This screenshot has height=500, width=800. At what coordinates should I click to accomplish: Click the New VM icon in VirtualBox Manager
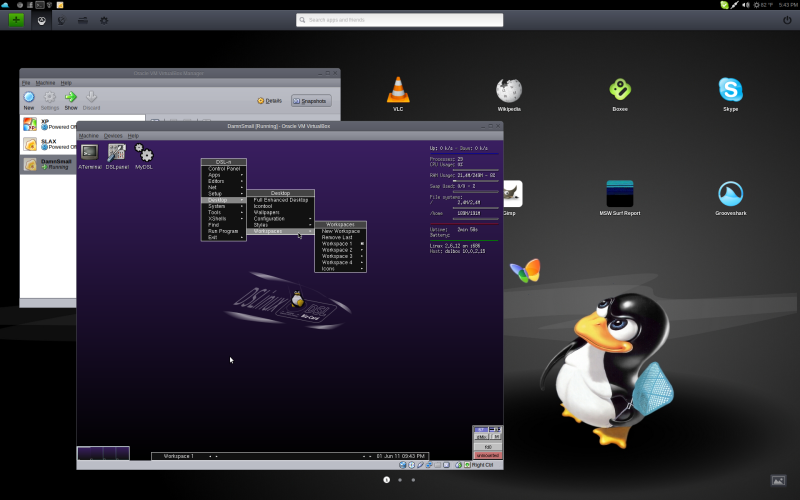(29, 97)
